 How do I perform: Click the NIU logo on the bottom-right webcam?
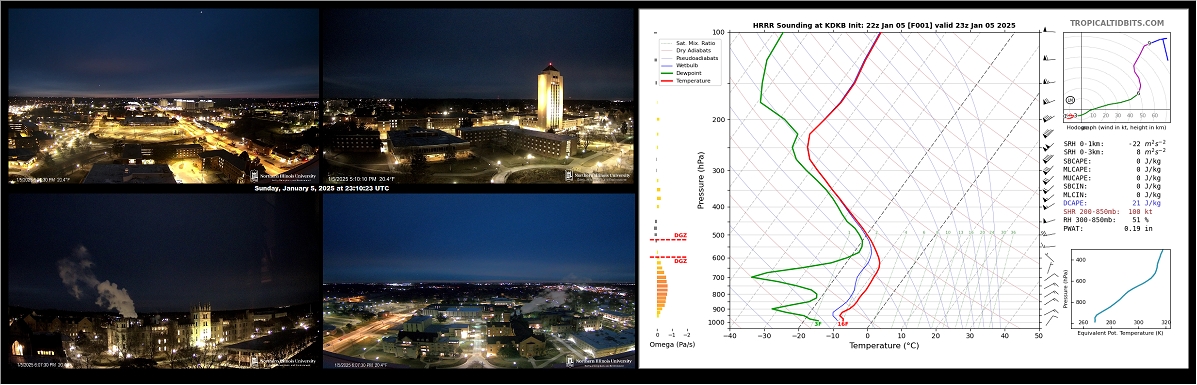598,361
